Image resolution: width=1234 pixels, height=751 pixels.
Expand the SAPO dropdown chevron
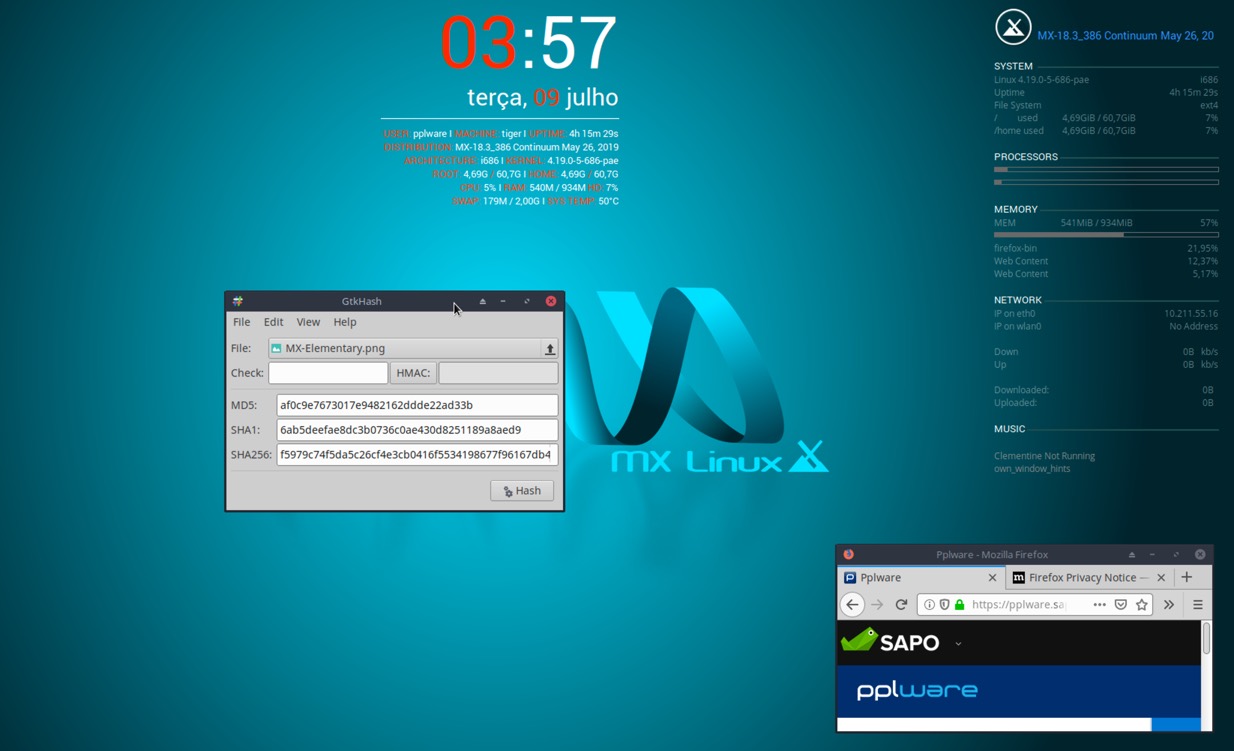click(957, 645)
